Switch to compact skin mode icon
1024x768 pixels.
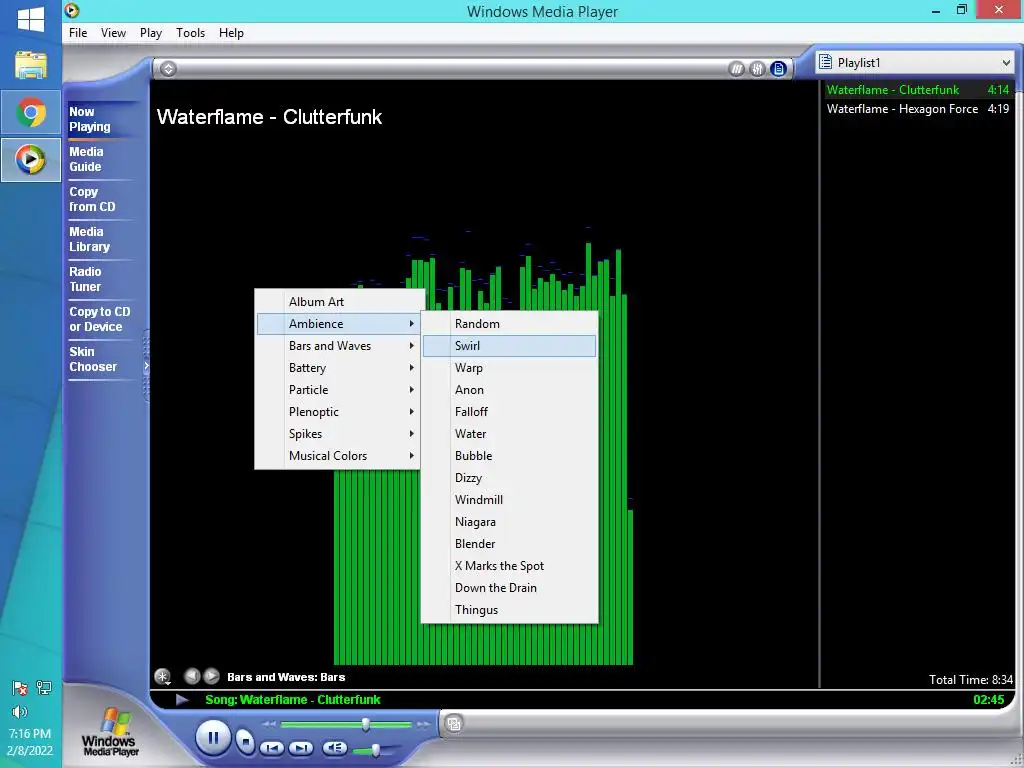click(x=454, y=723)
